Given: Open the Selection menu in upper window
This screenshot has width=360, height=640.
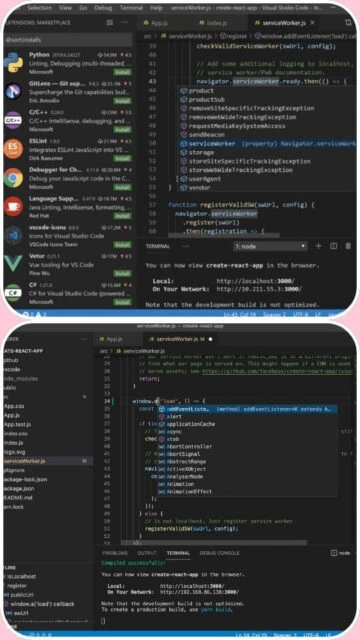Looking at the screenshot, I should (x=40, y=8).
